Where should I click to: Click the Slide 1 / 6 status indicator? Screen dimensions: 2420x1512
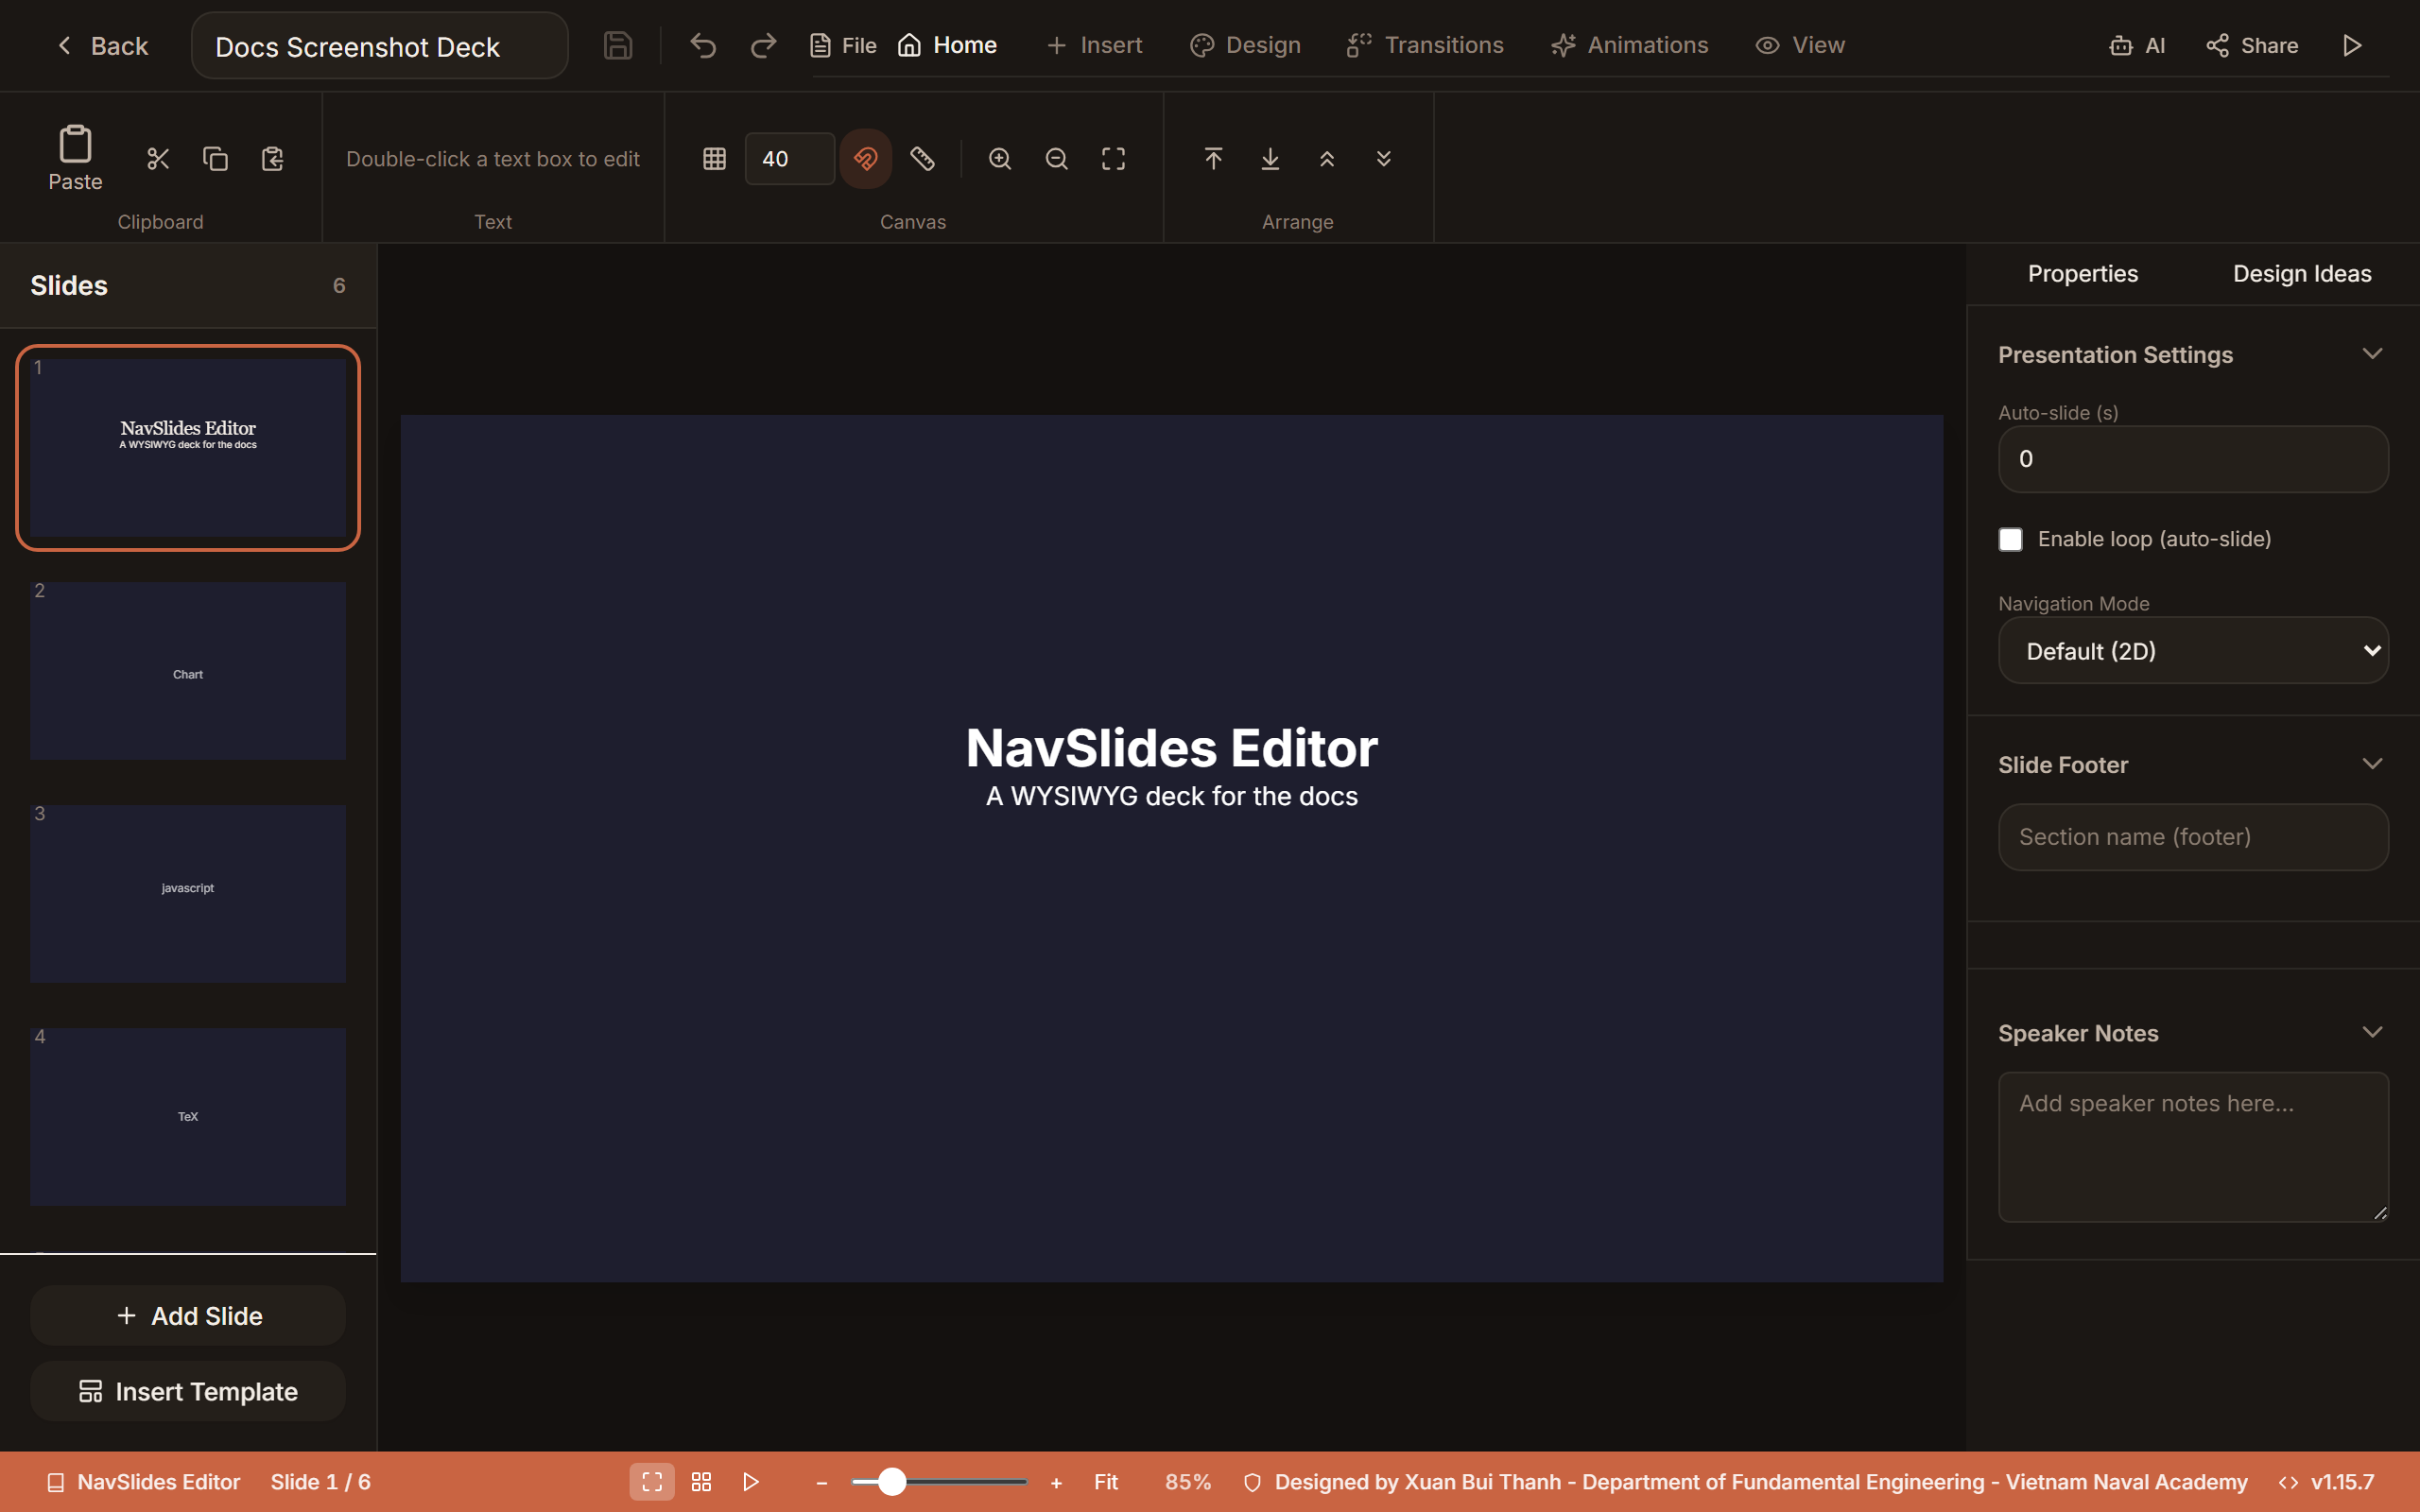tap(320, 1482)
